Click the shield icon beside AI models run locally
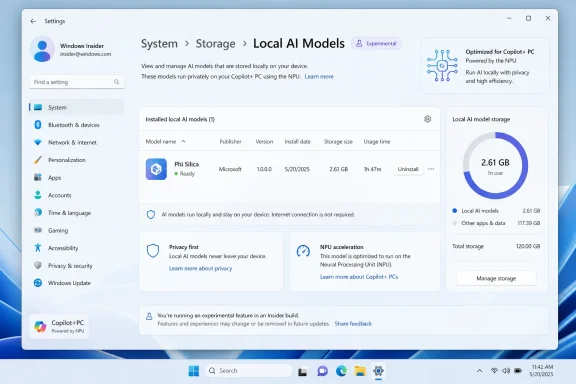Screen dimensions: 576x384 click(151, 215)
